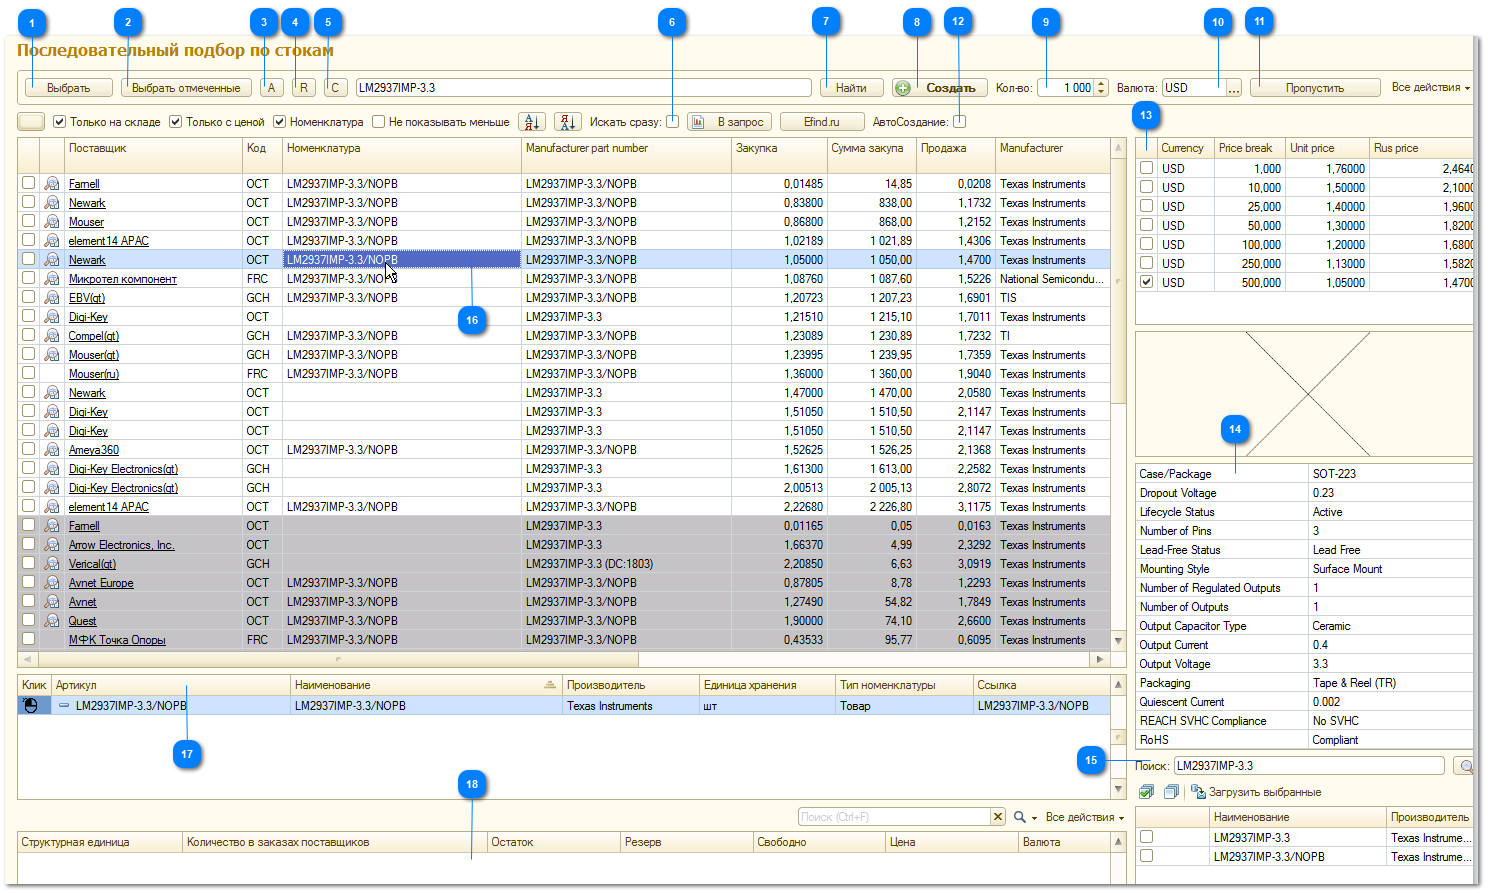Clear the Поиск (Ctrl+F) field with X icon
This screenshot has width=1492, height=893.
coord(997,817)
